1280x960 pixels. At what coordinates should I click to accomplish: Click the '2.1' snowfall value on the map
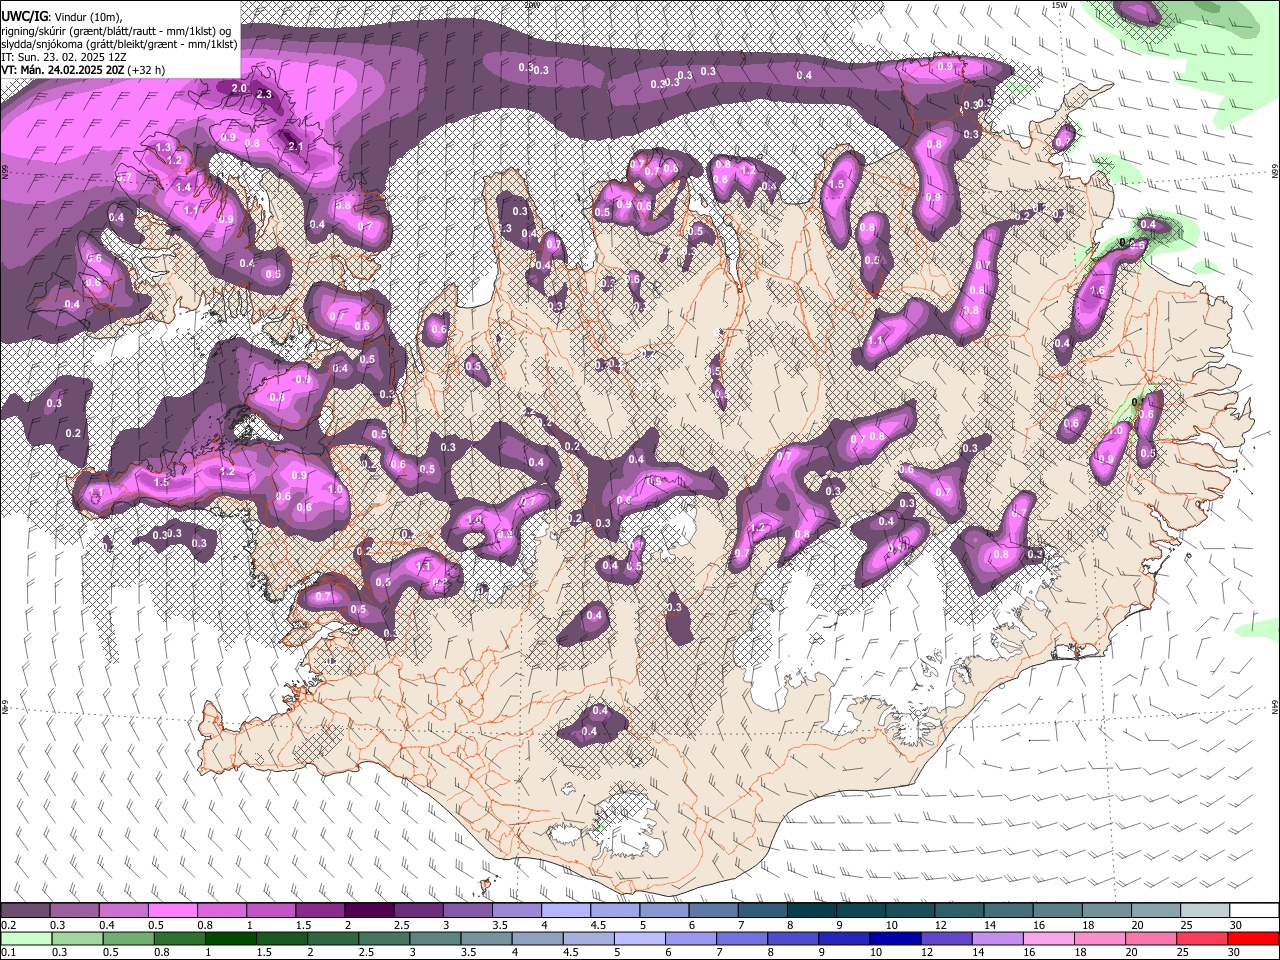click(295, 147)
